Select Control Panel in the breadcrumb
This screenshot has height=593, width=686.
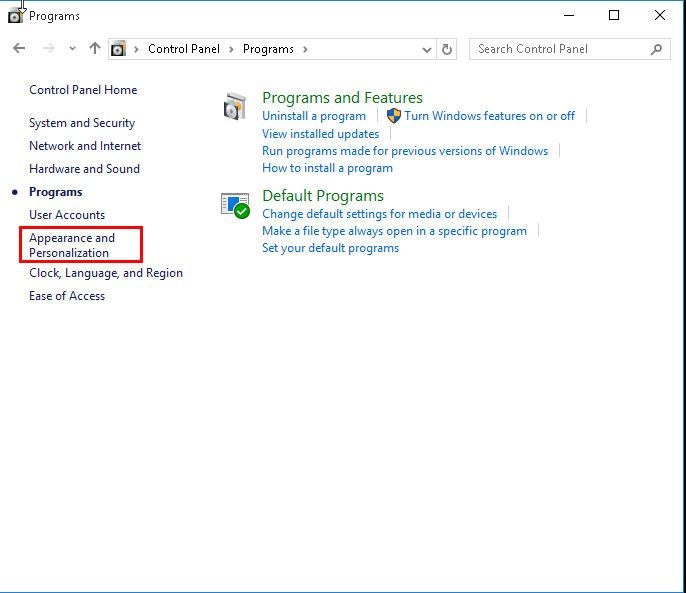click(184, 49)
